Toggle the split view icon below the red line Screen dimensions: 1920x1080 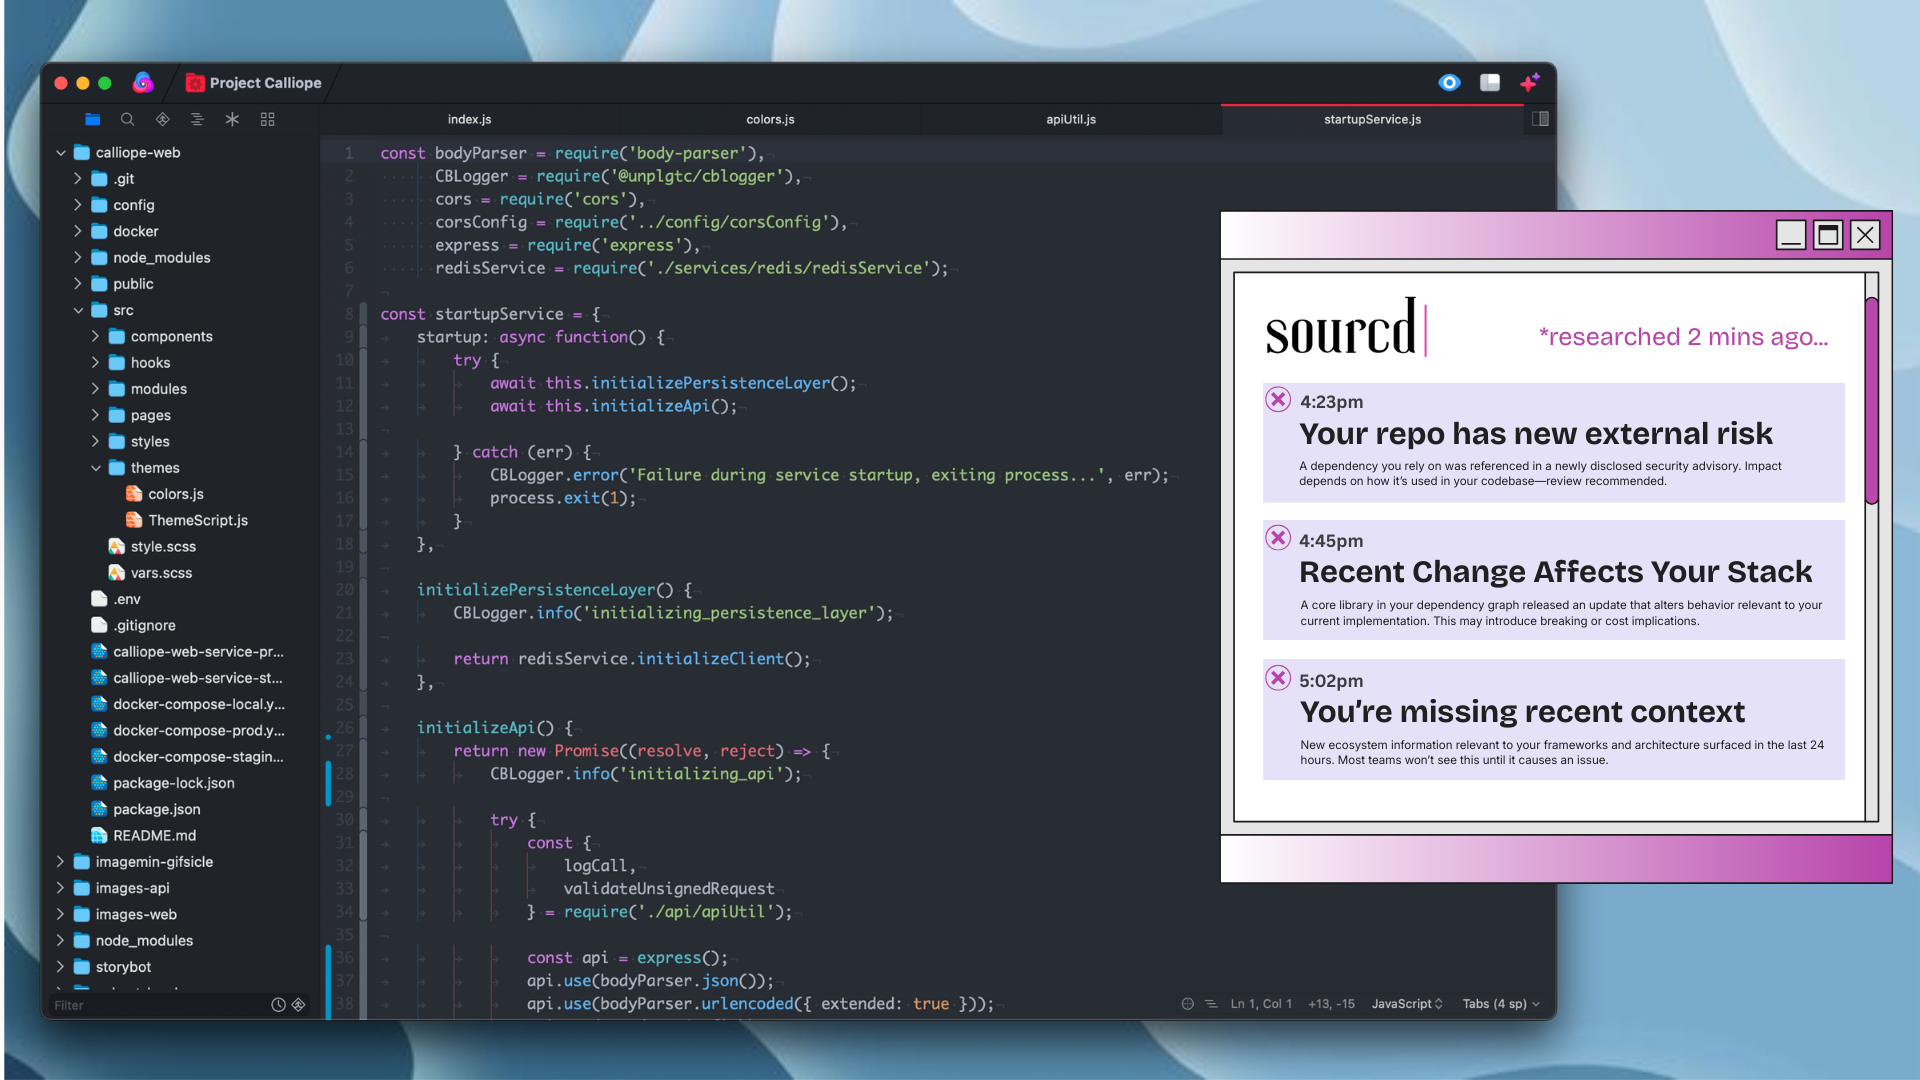(1540, 119)
